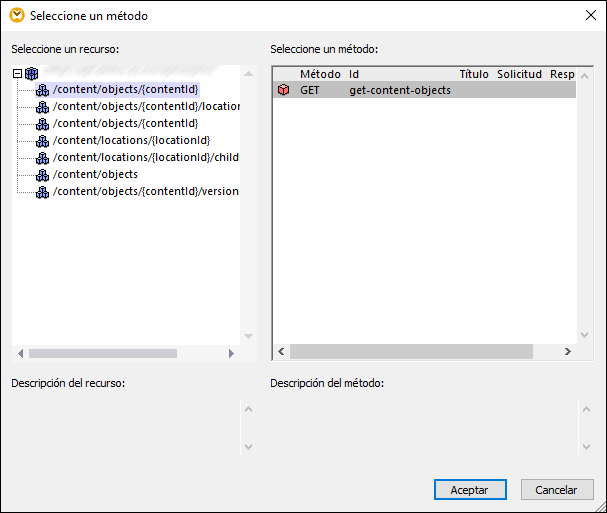Screen dimensions: 607x513
Task: Click the root API node icon in the resource tree
Action: (x=32, y=73)
